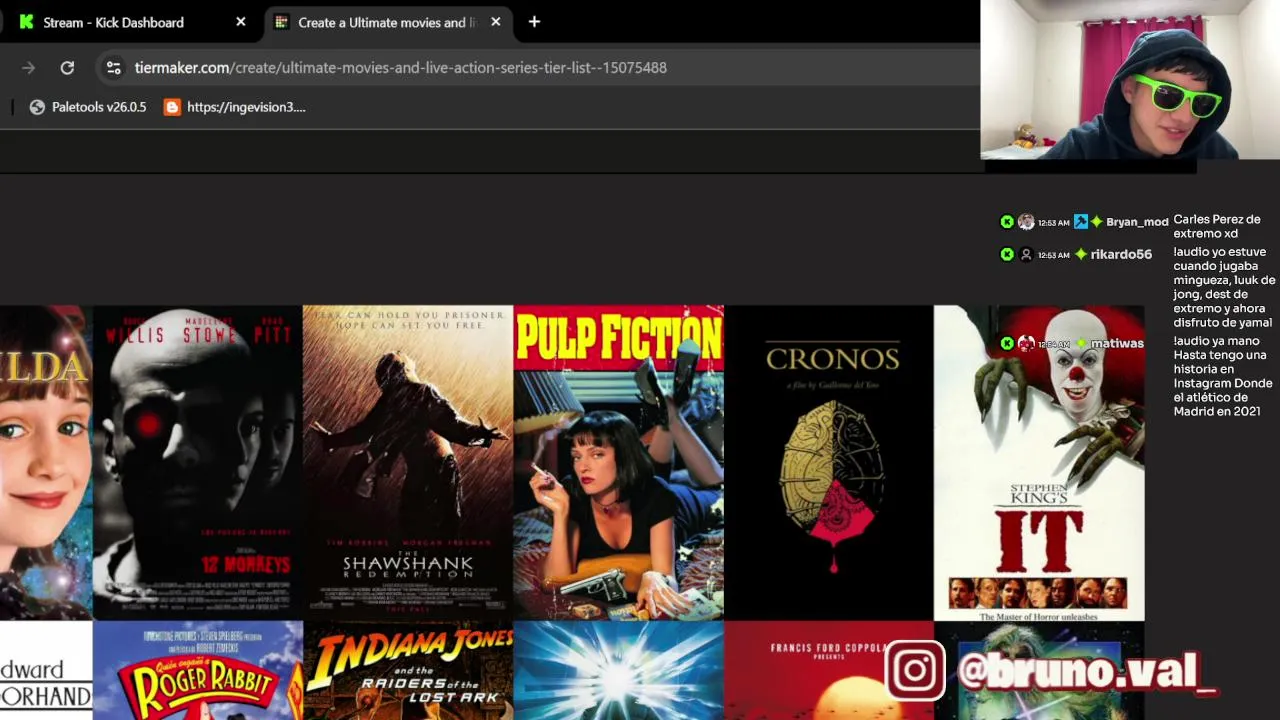Click the tiermaker.com URL address field
Screen dimensions: 1280x720
pyautogui.click(x=540, y=68)
